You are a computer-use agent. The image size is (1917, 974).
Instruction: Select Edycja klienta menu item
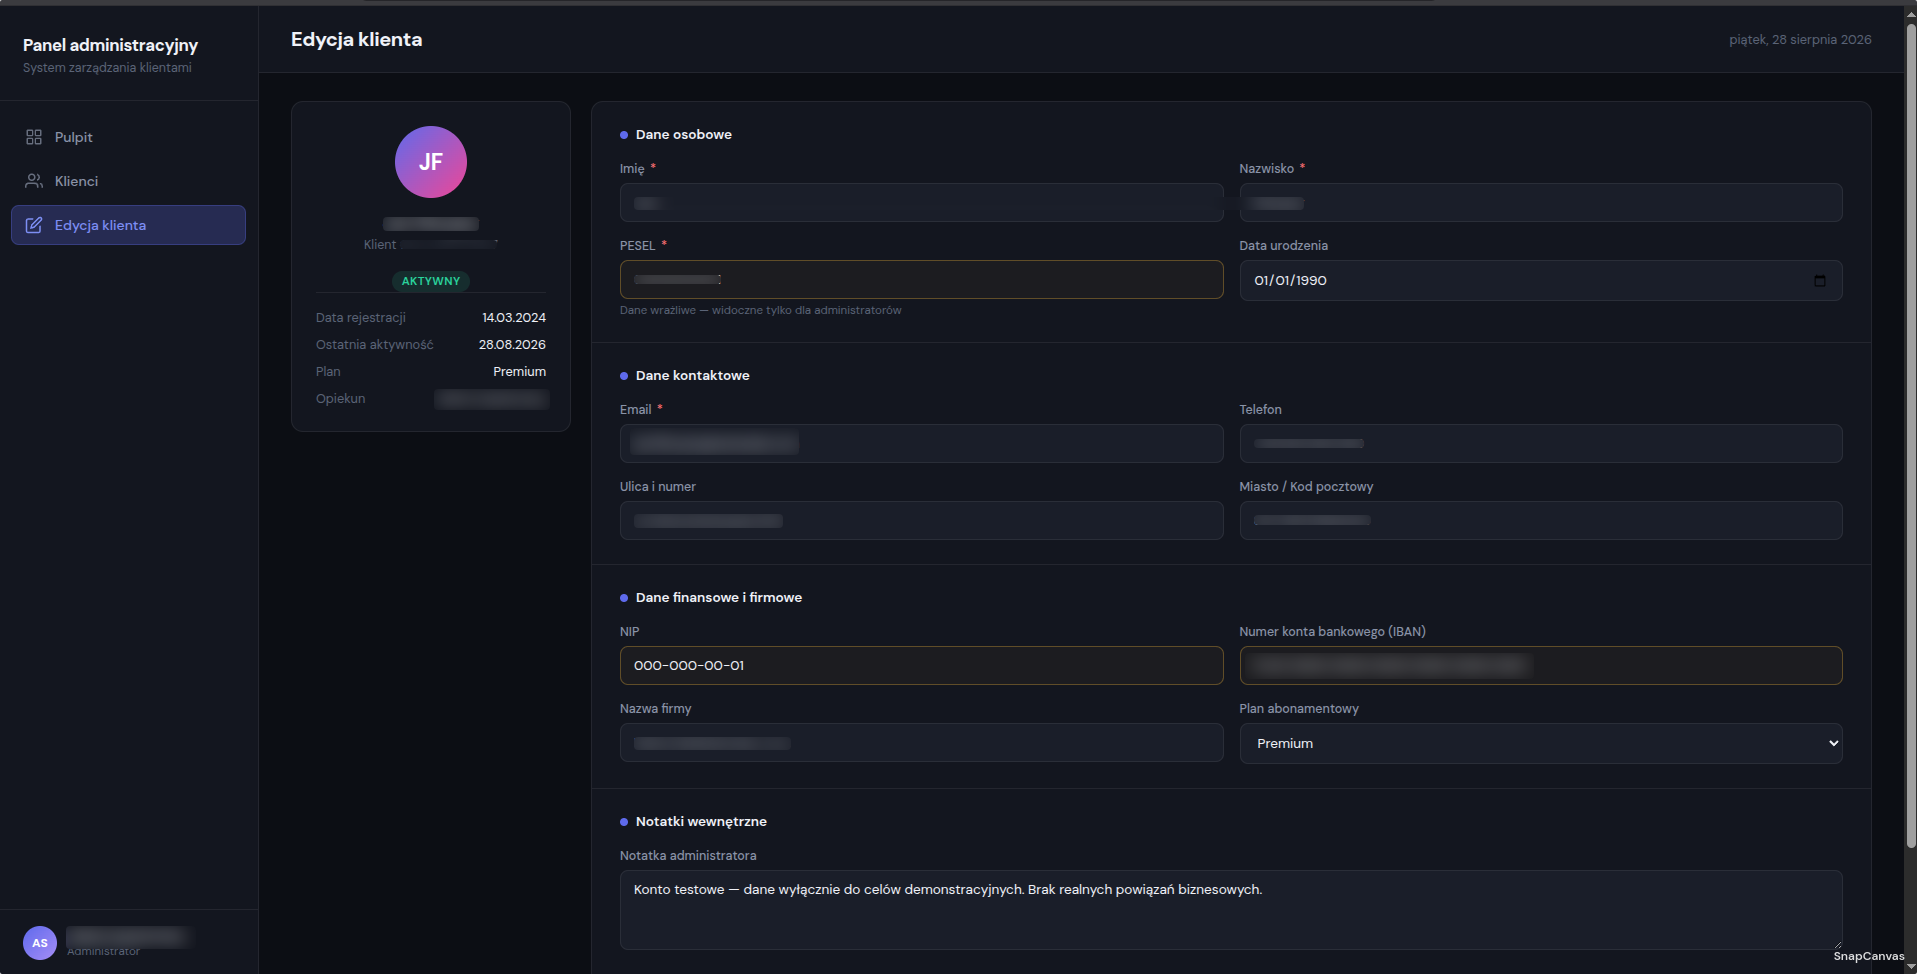point(128,225)
